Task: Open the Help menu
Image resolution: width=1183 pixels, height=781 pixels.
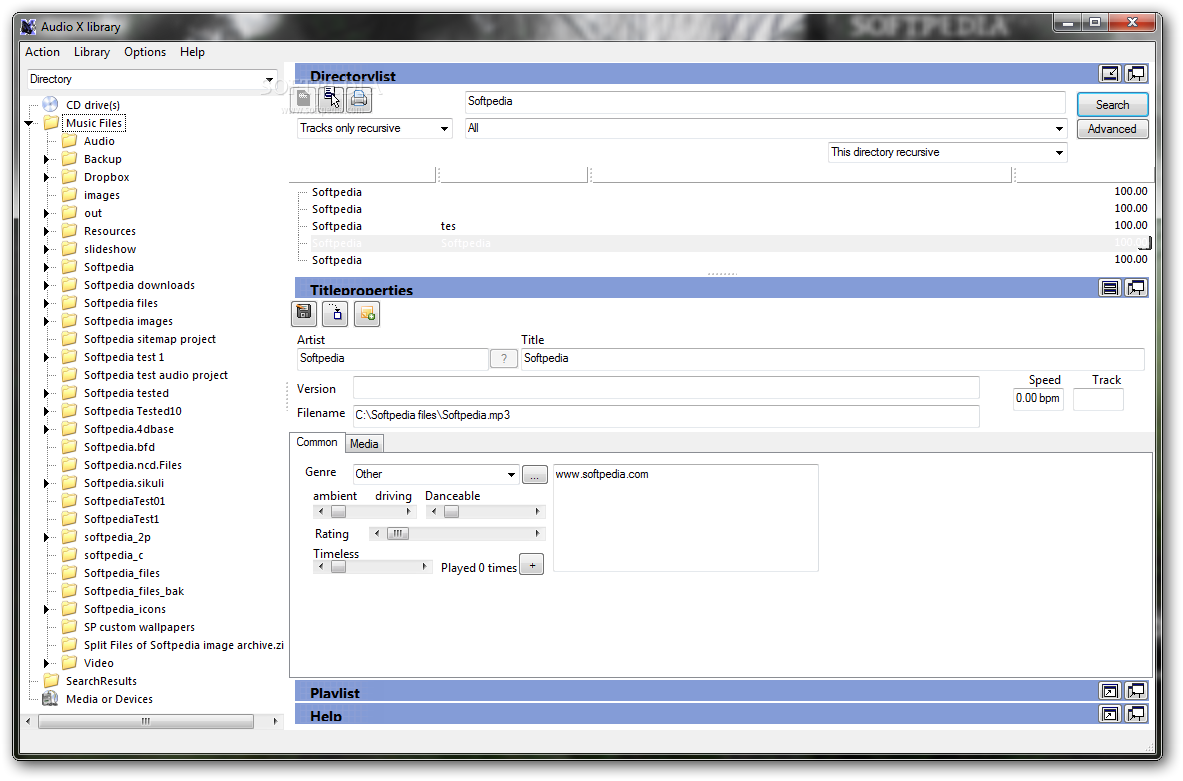Action: pyautogui.click(x=192, y=51)
